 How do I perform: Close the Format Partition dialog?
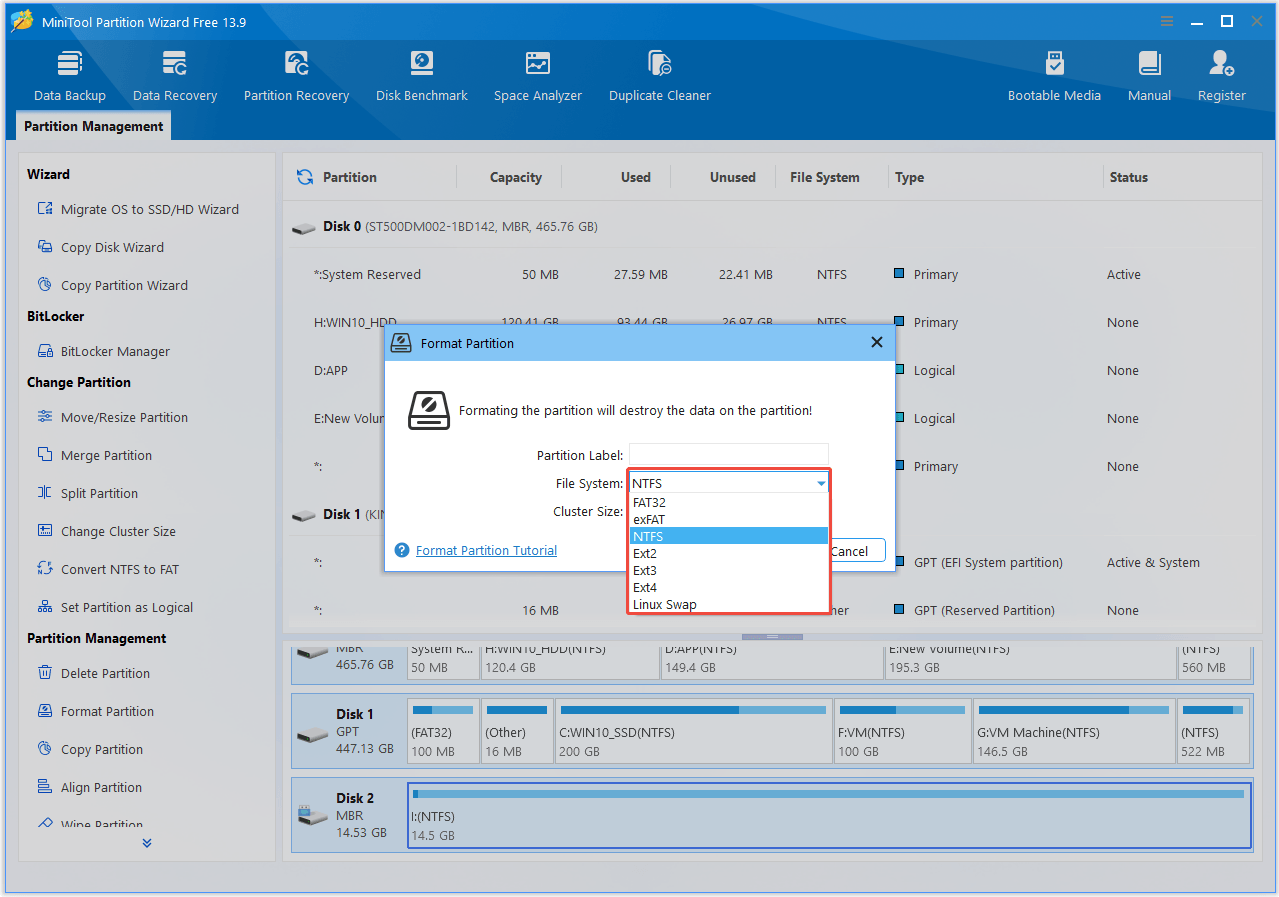point(877,342)
